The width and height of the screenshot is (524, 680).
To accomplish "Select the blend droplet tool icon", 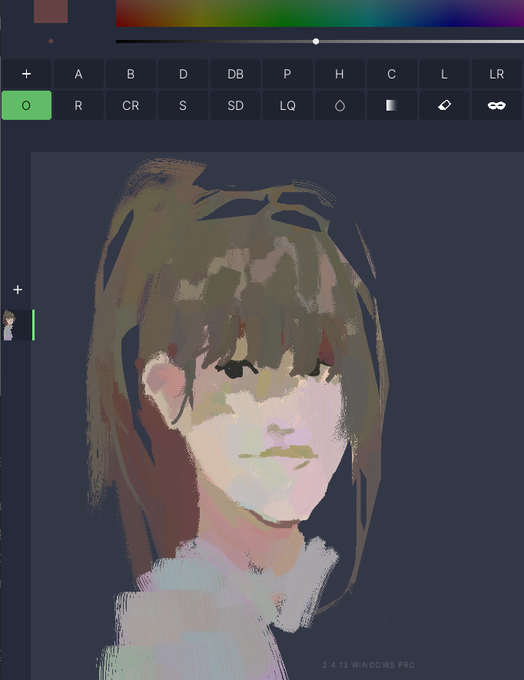I will (x=340, y=105).
